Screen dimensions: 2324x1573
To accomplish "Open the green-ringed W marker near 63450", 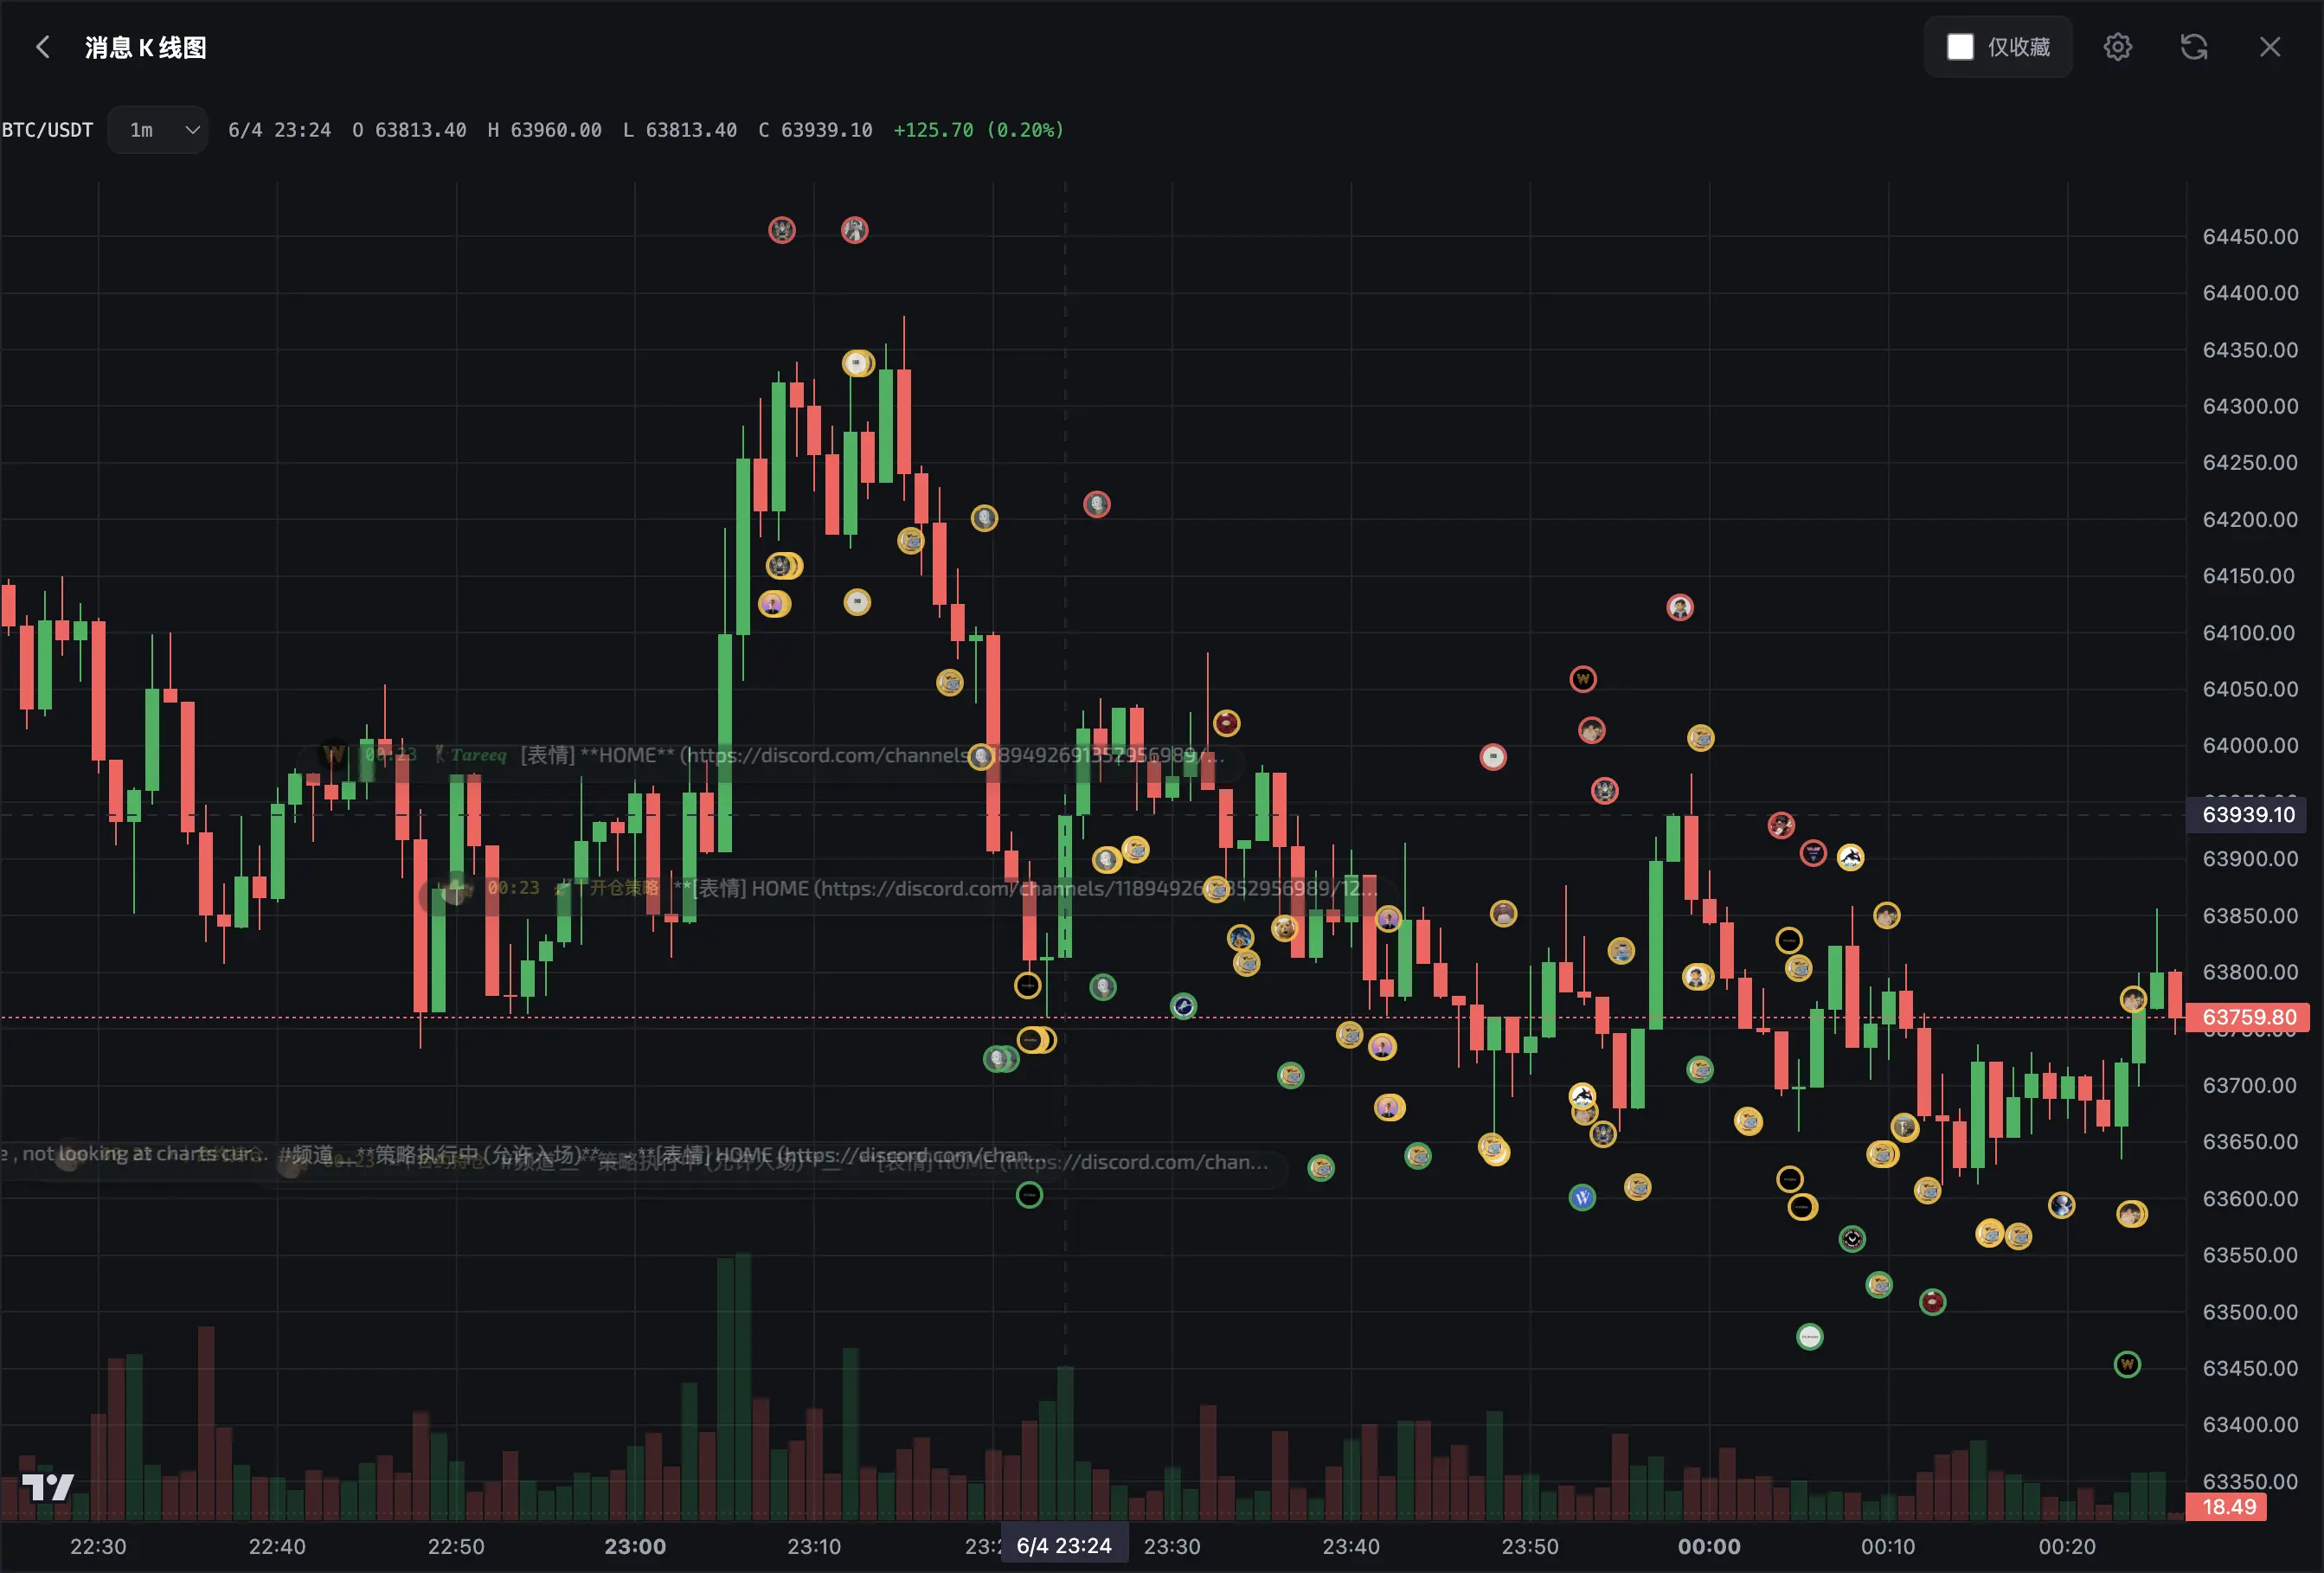I will [x=2127, y=1364].
